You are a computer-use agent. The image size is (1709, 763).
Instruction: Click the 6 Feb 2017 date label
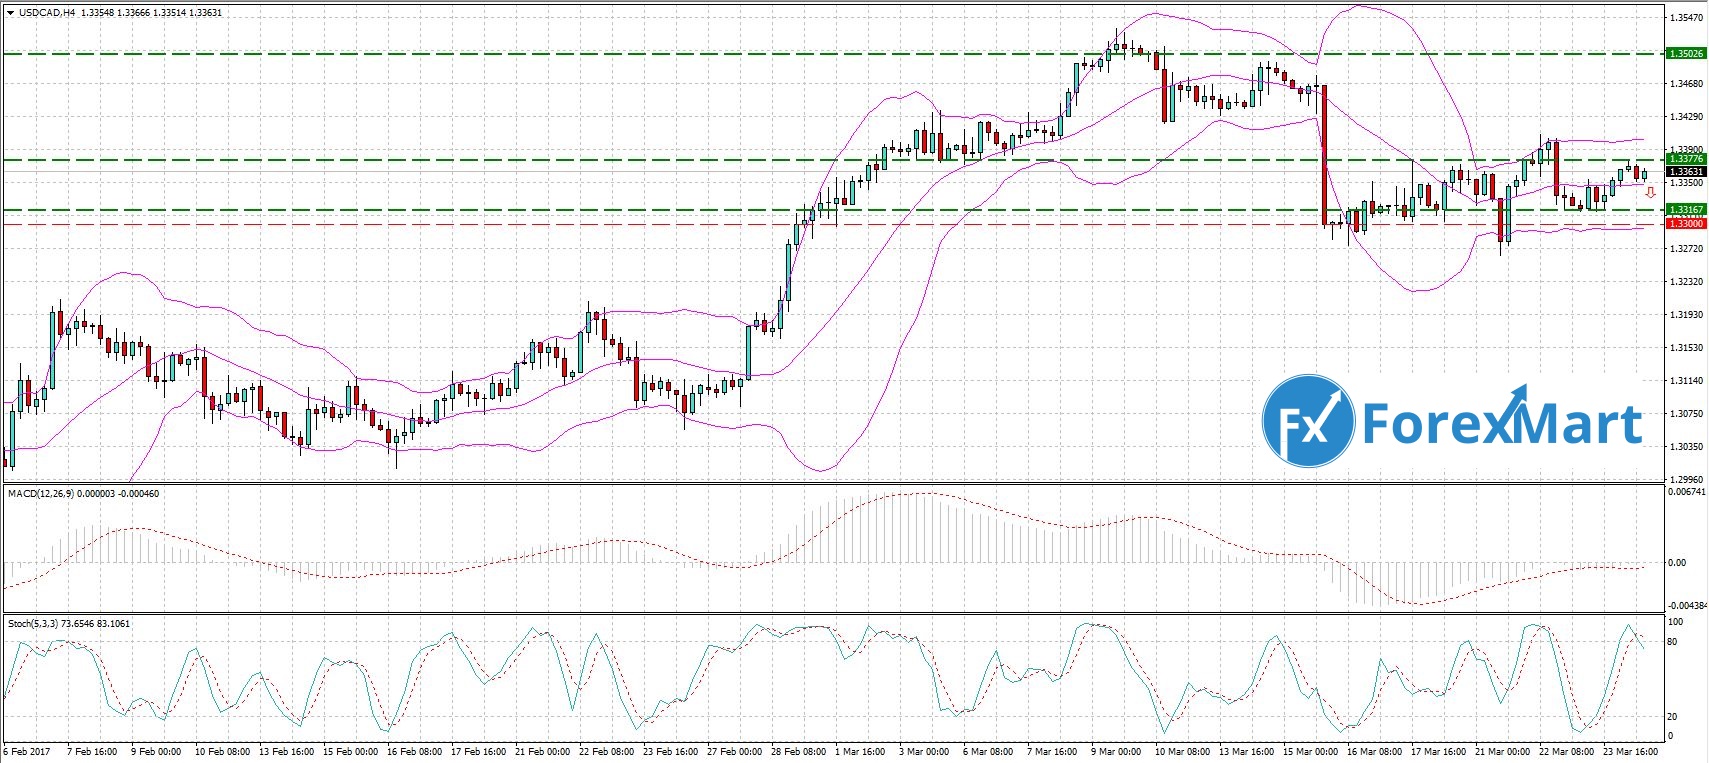27,752
